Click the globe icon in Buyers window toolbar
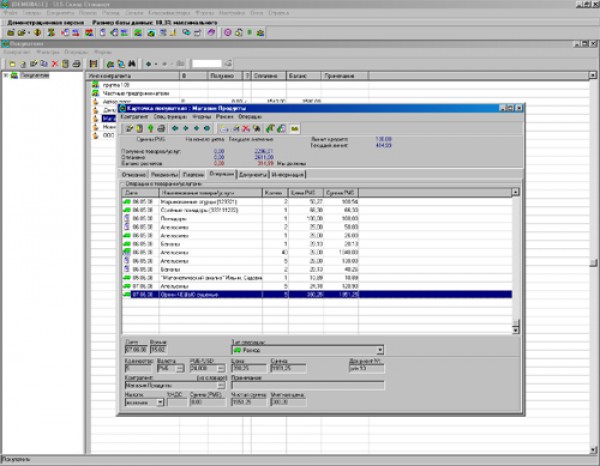Screen dimensions: 600x466 pyautogui.click(x=121, y=64)
